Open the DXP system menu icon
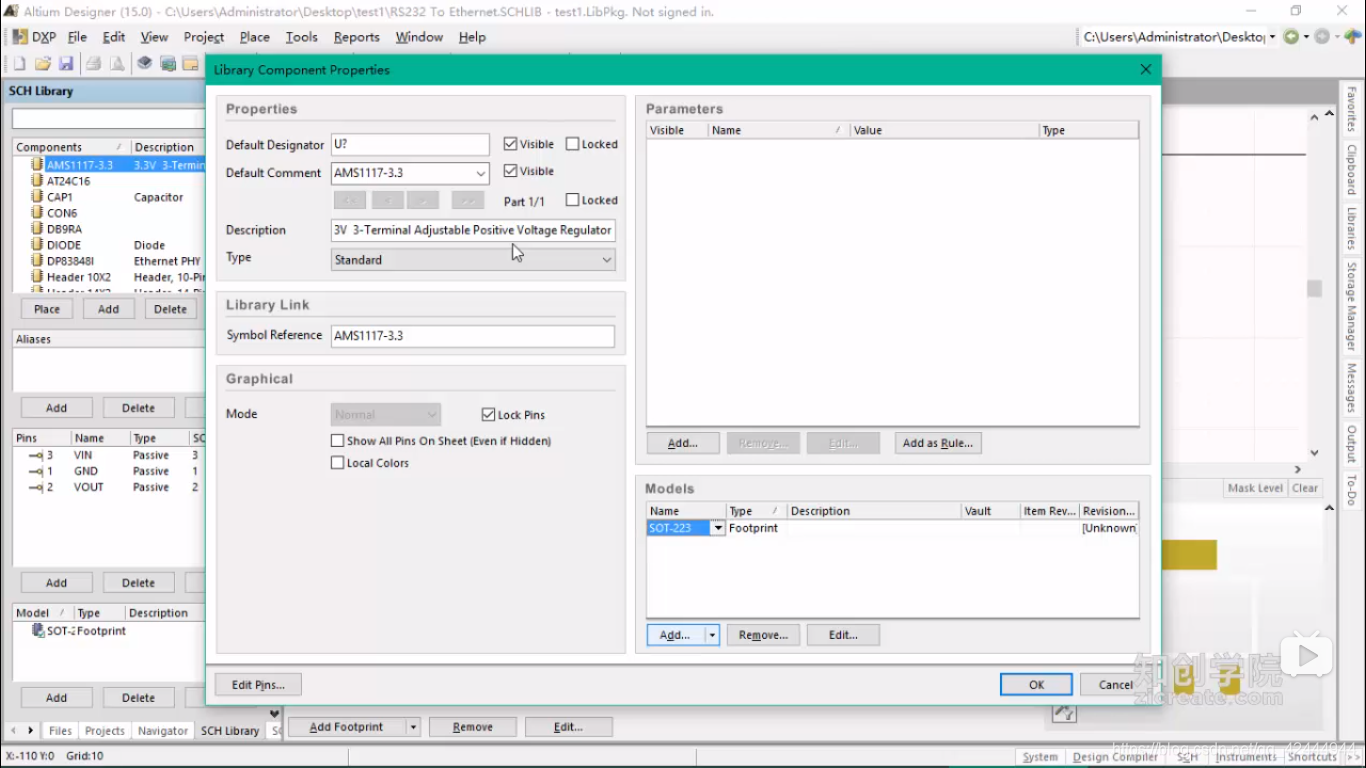This screenshot has height=768, width=1366. pyautogui.click(x=19, y=37)
